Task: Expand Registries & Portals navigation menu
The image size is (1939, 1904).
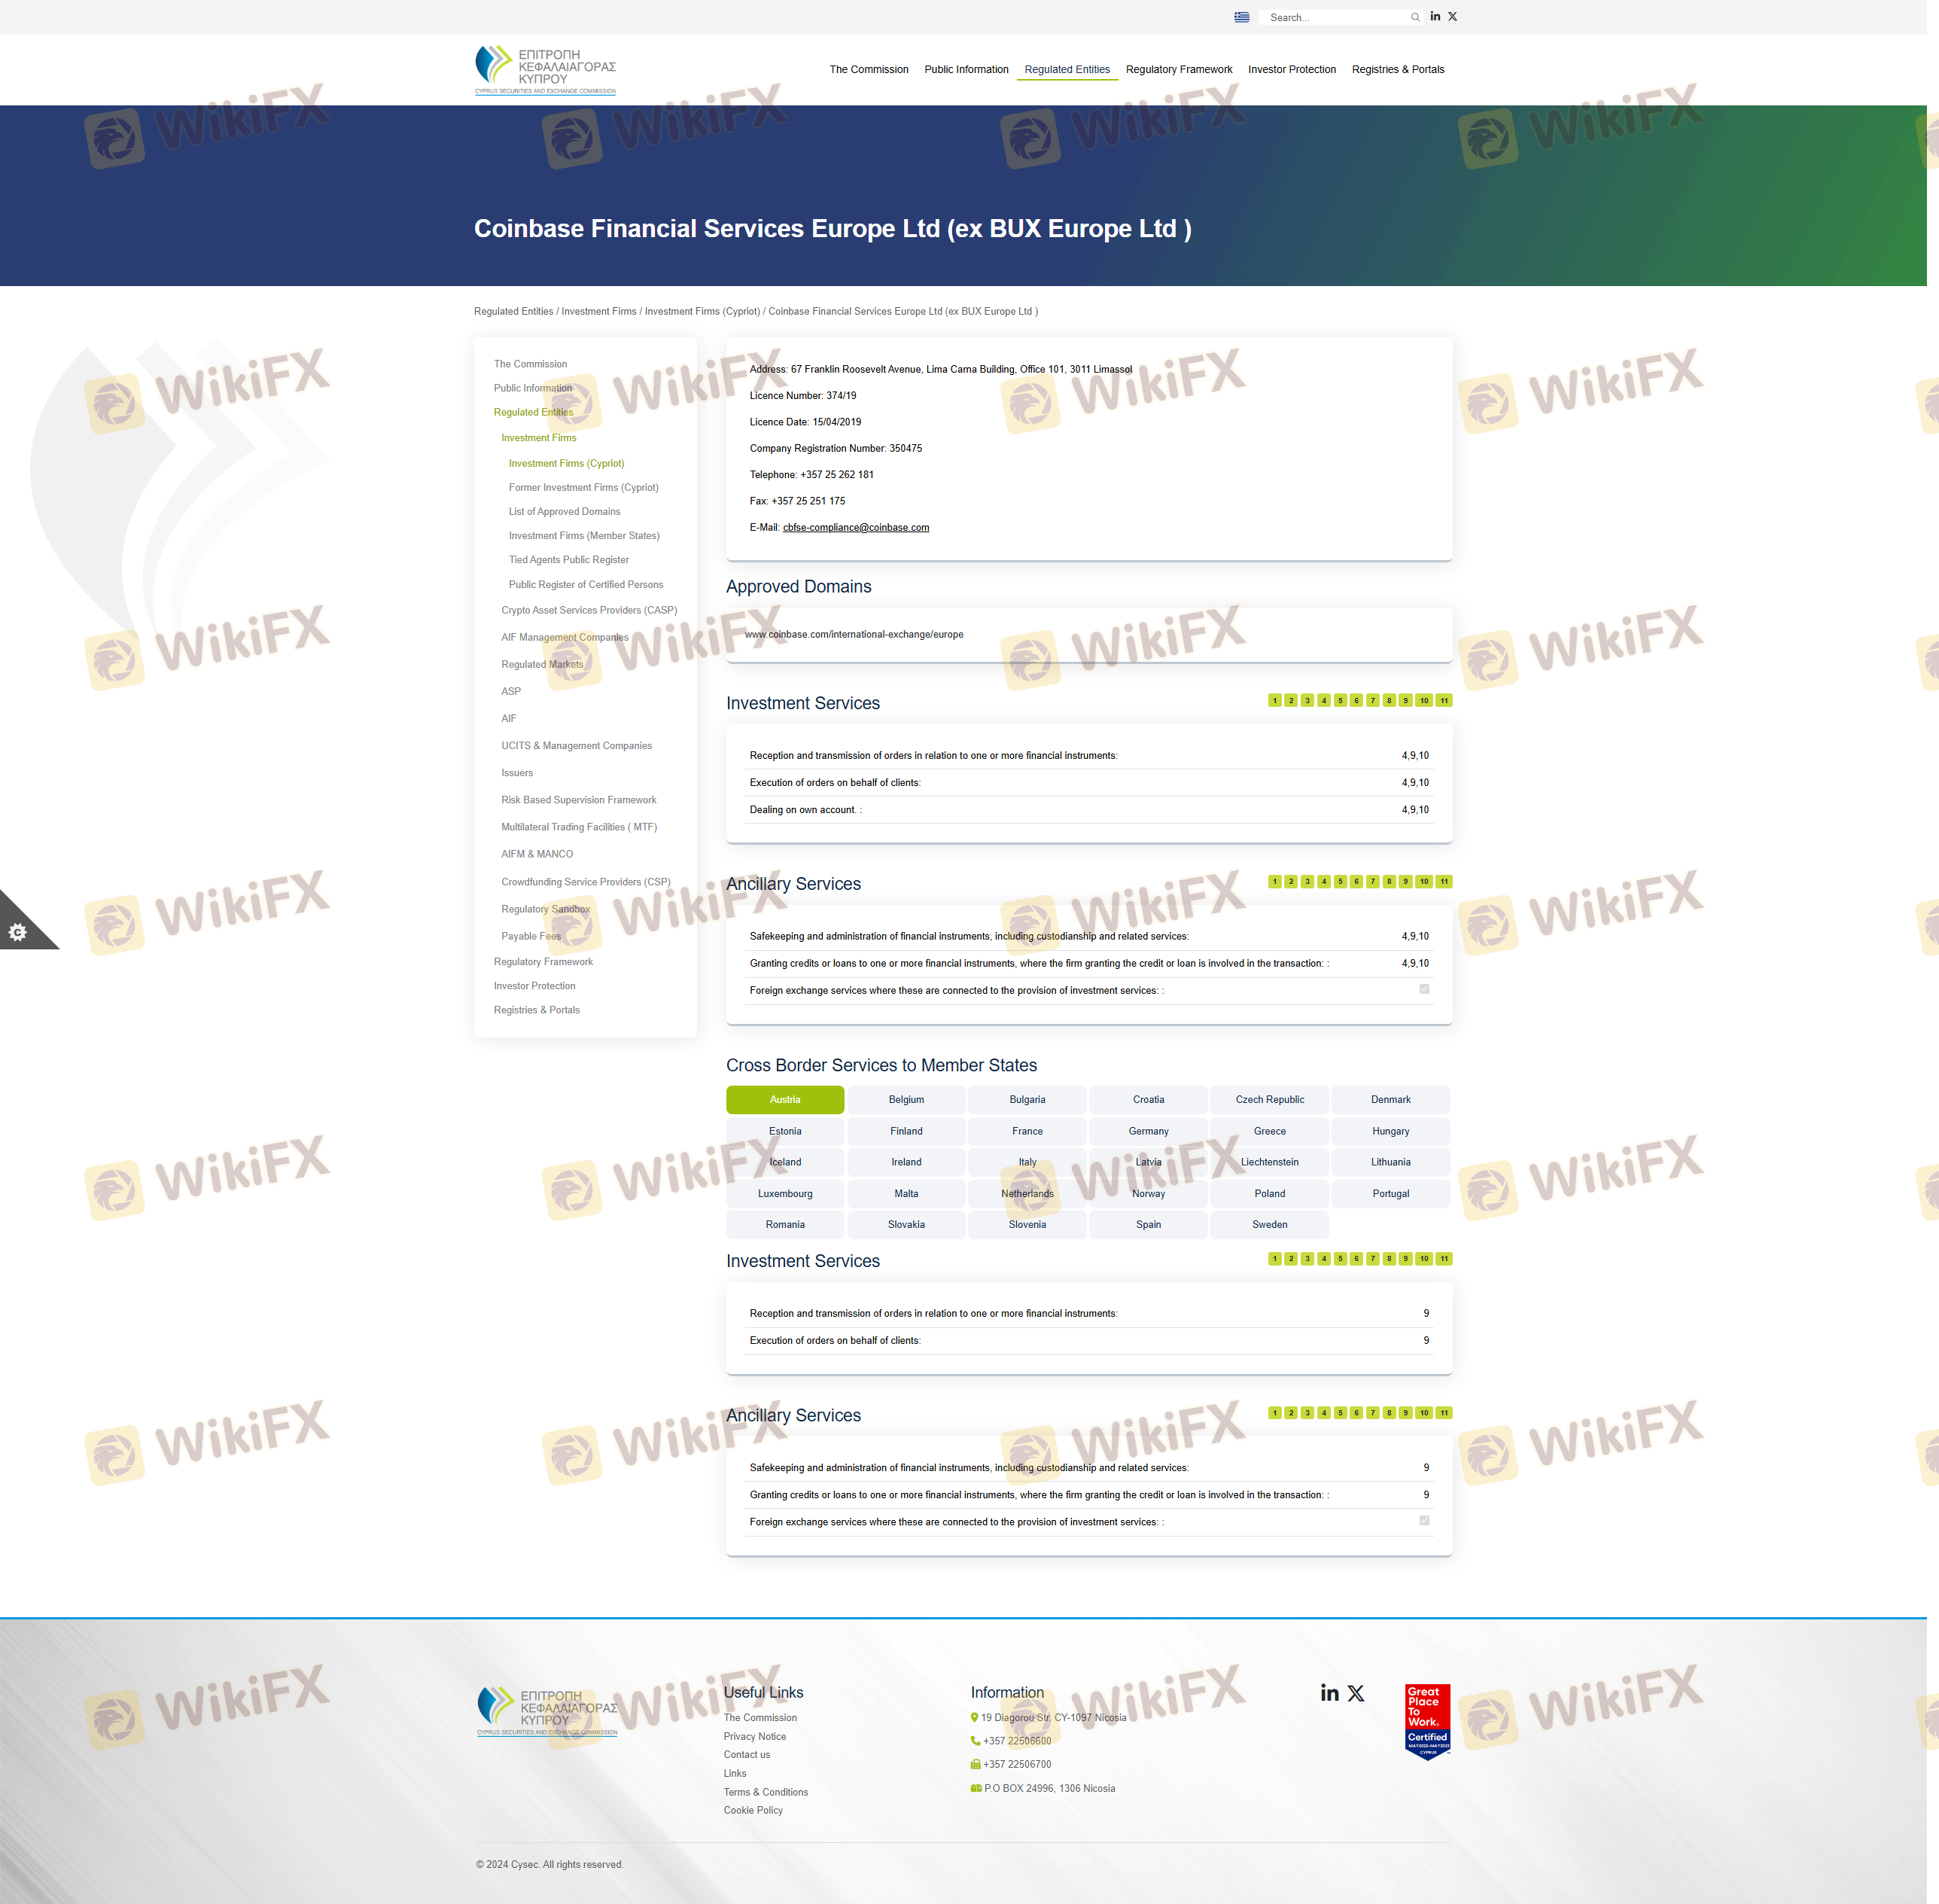Action: (x=1397, y=69)
